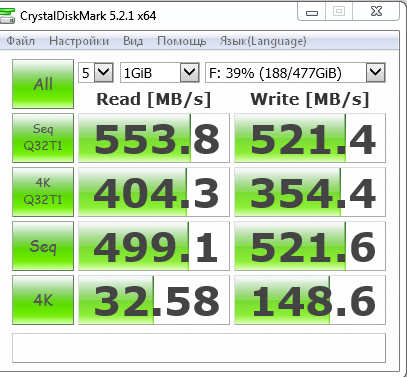Open the drive F: selection dropdown
Viewport: 407px width, 377px height.
295,72
